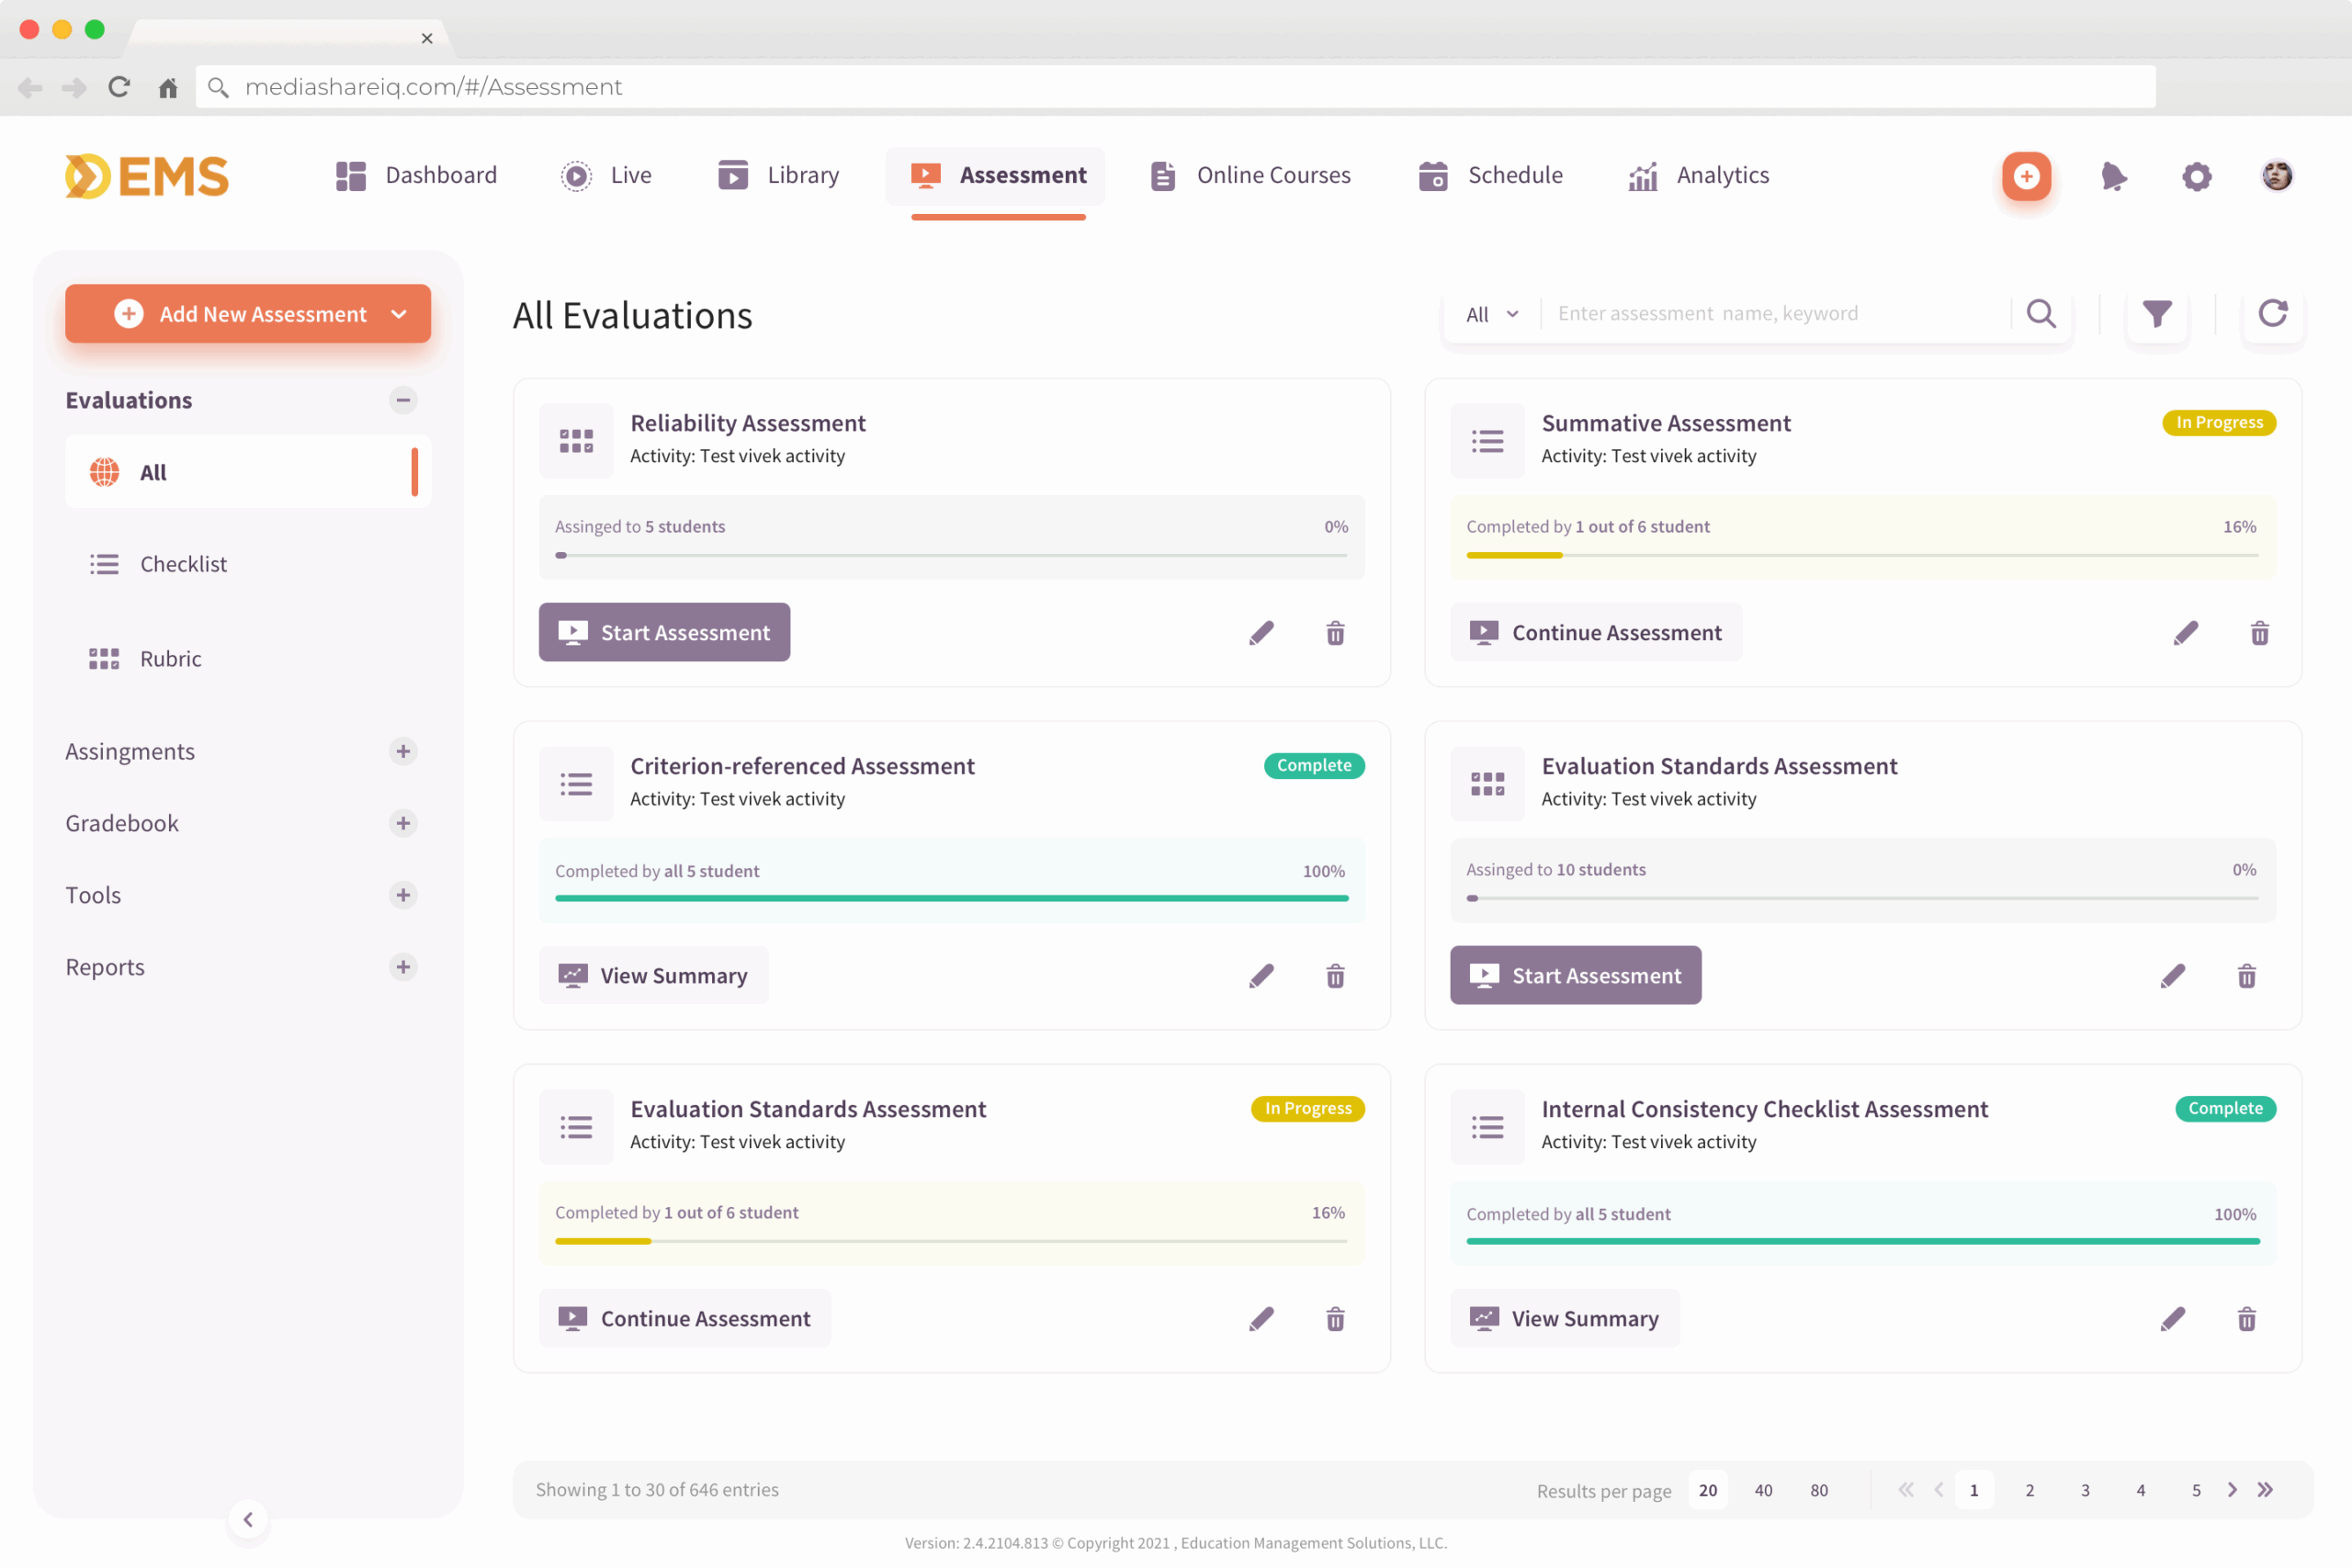Set results per page to 40
The width and height of the screenshot is (2352, 1568).
coord(1763,1490)
